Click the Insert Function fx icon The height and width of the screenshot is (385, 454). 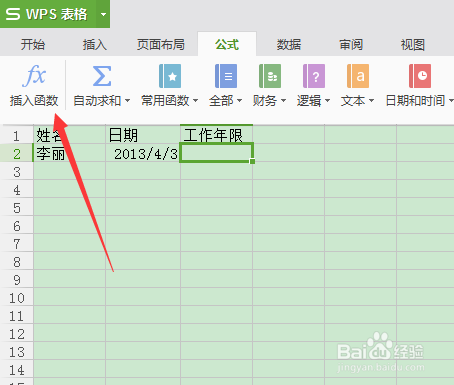[x=34, y=75]
